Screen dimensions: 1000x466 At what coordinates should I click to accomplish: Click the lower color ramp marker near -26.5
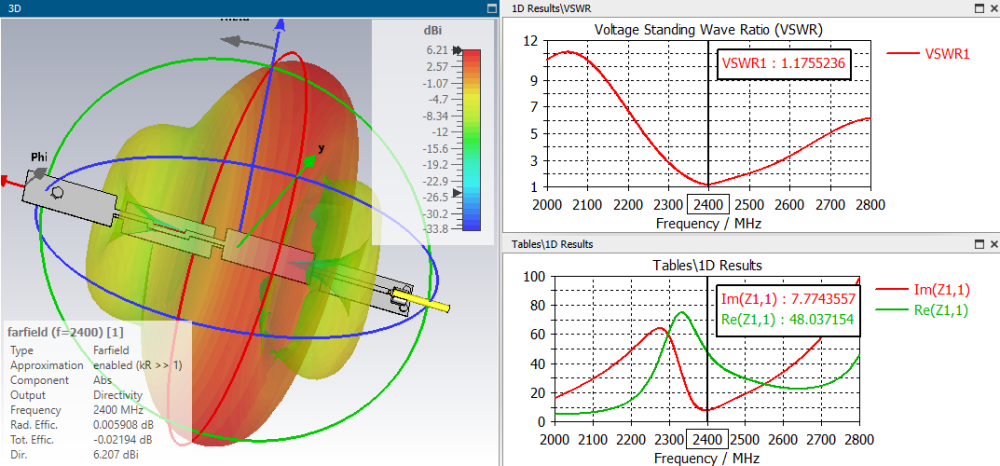[457, 193]
